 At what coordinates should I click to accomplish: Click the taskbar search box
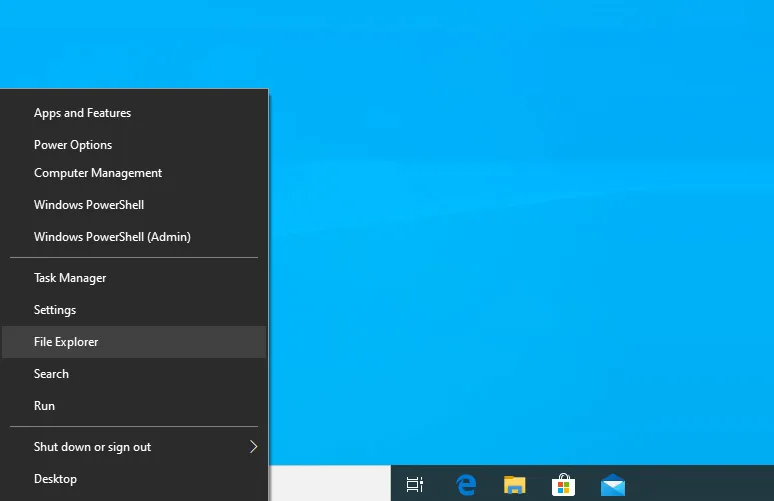[330, 483]
